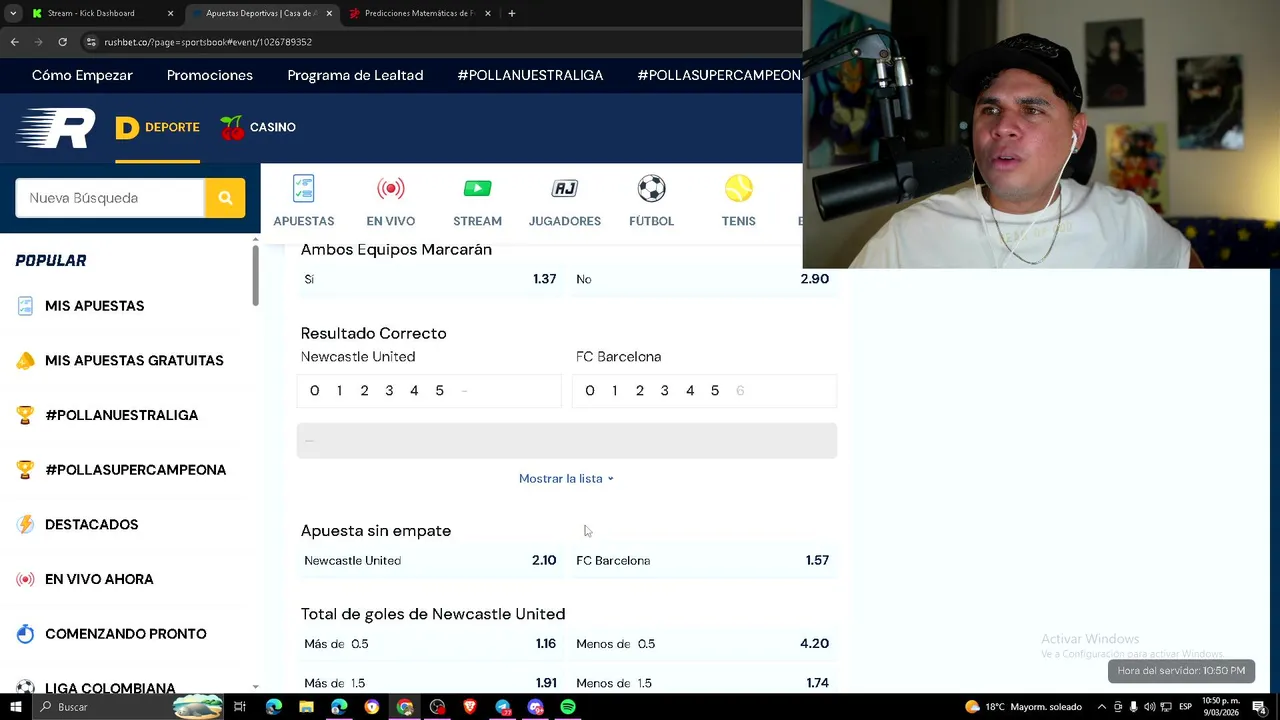Pick FC Barcelona score 4
The width and height of the screenshot is (1280, 720).
click(689, 391)
